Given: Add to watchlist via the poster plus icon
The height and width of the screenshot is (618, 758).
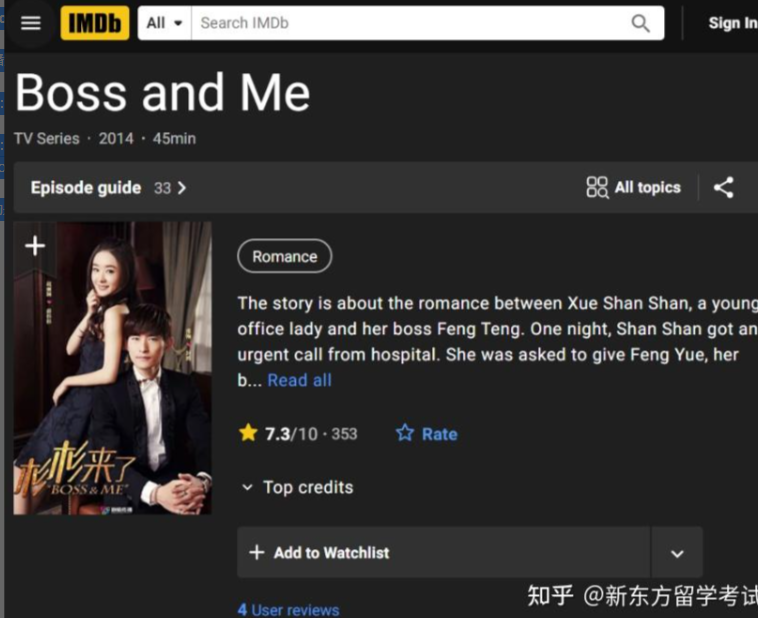Looking at the screenshot, I should coord(35,246).
